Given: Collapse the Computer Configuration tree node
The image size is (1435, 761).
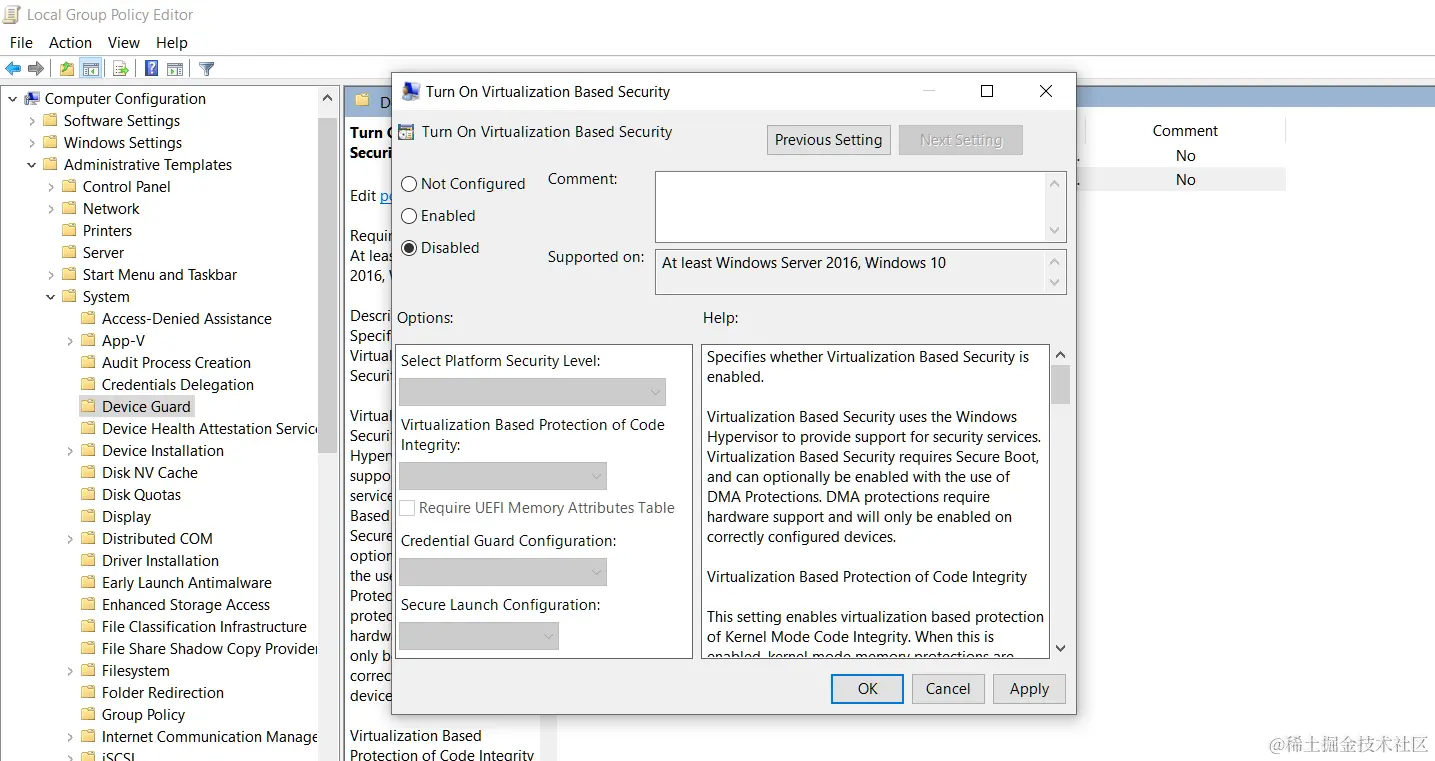Looking at the screenshot, I should [x=12, y=99].
